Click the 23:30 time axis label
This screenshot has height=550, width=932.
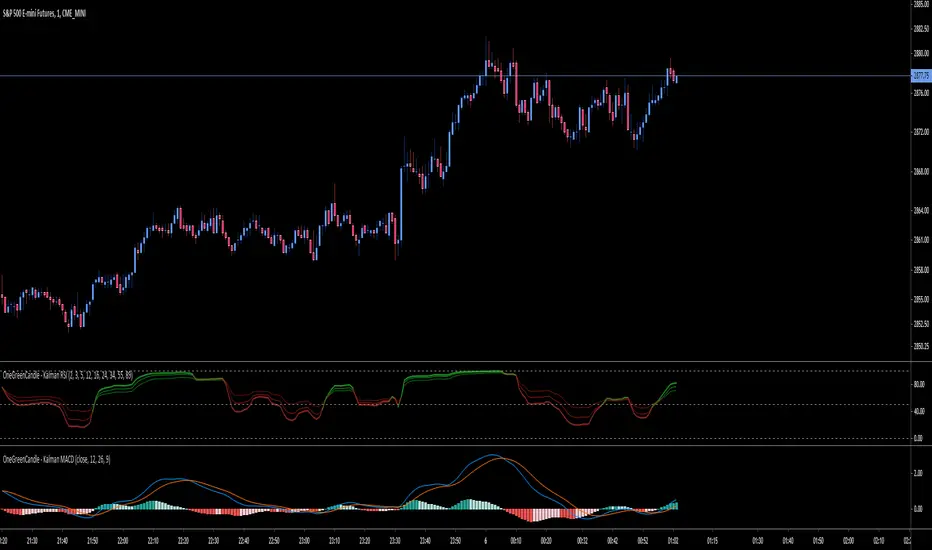[x=395, y=541]
